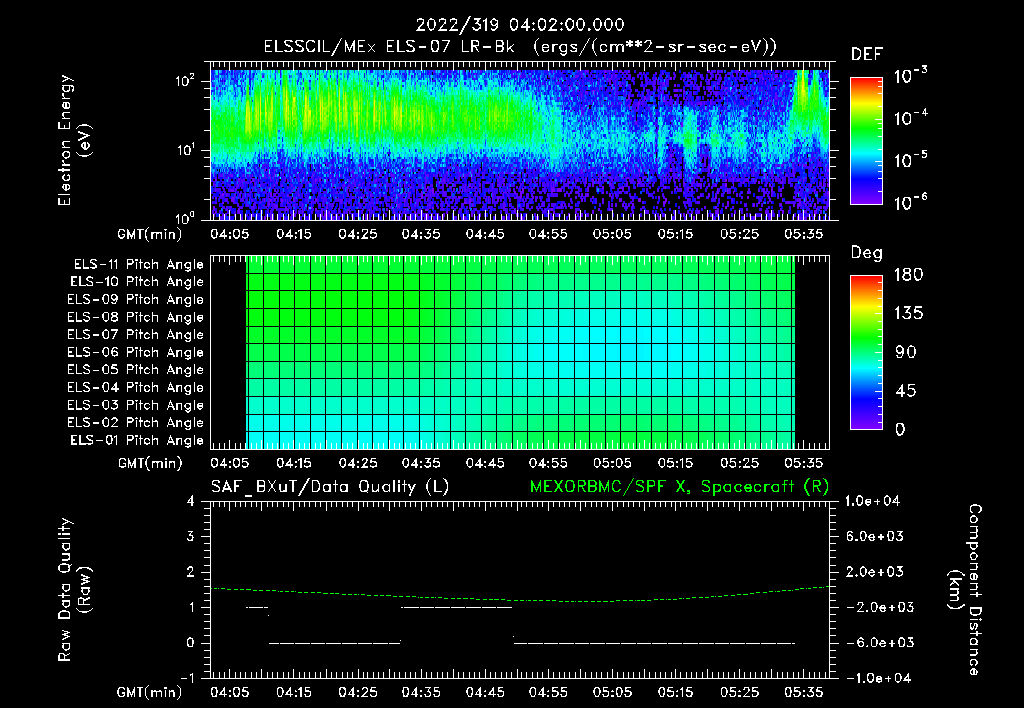Click 04:55 time tick under the spectrogram

click(548, 234)
